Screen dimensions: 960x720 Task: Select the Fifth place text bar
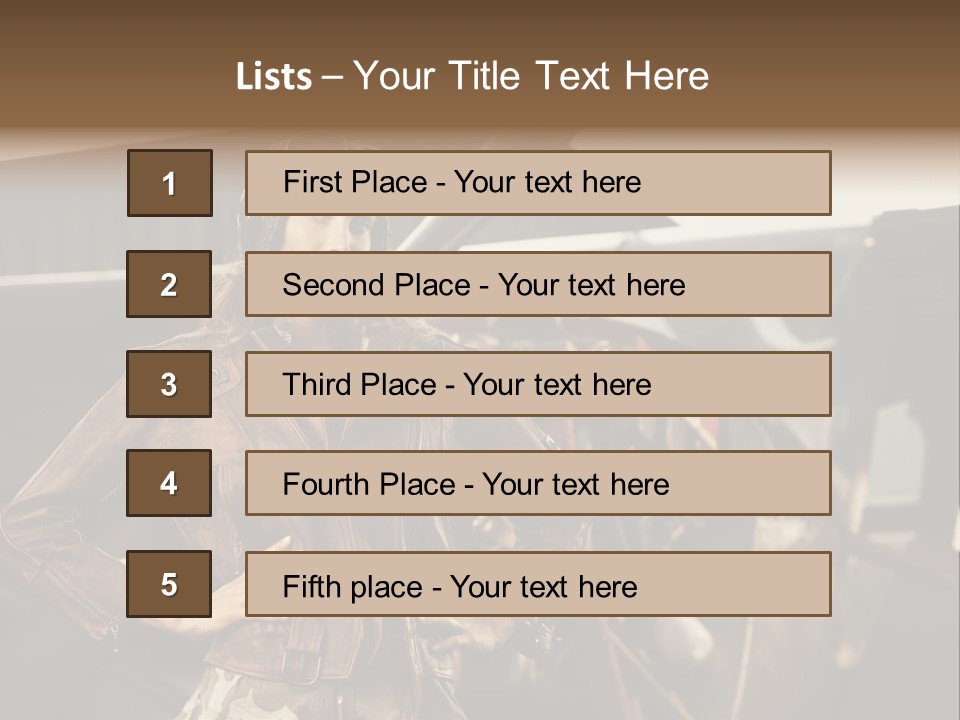click(x=538, y=583)
